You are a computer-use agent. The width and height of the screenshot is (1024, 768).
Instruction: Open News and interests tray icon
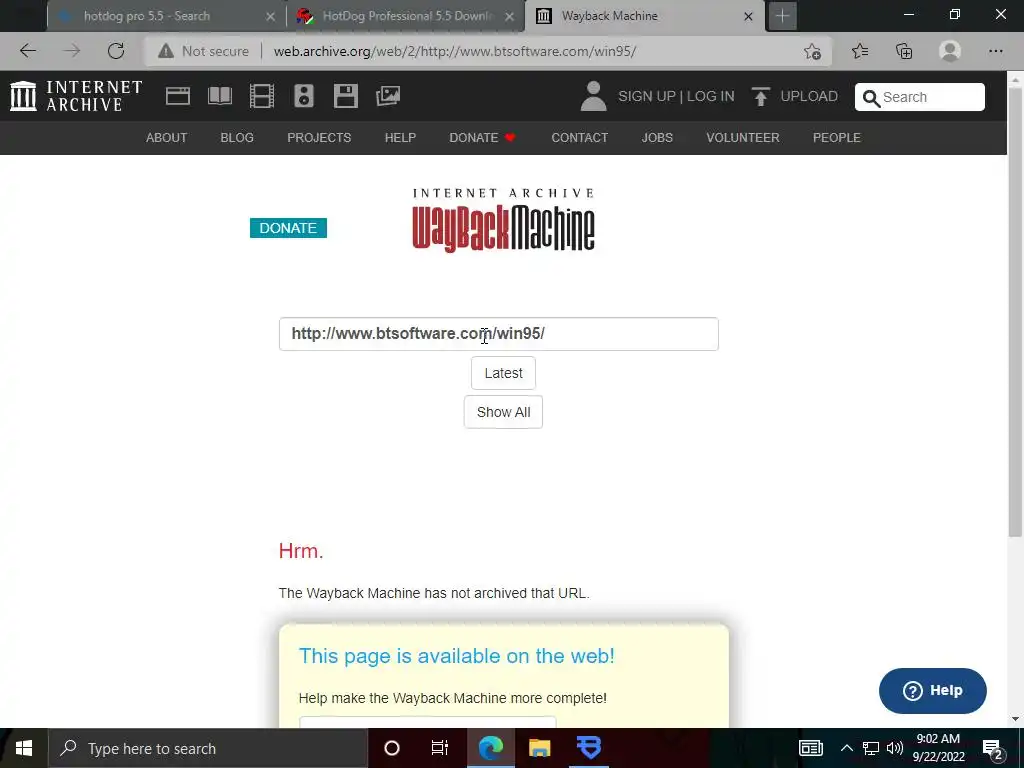click(x=810, y=748)
